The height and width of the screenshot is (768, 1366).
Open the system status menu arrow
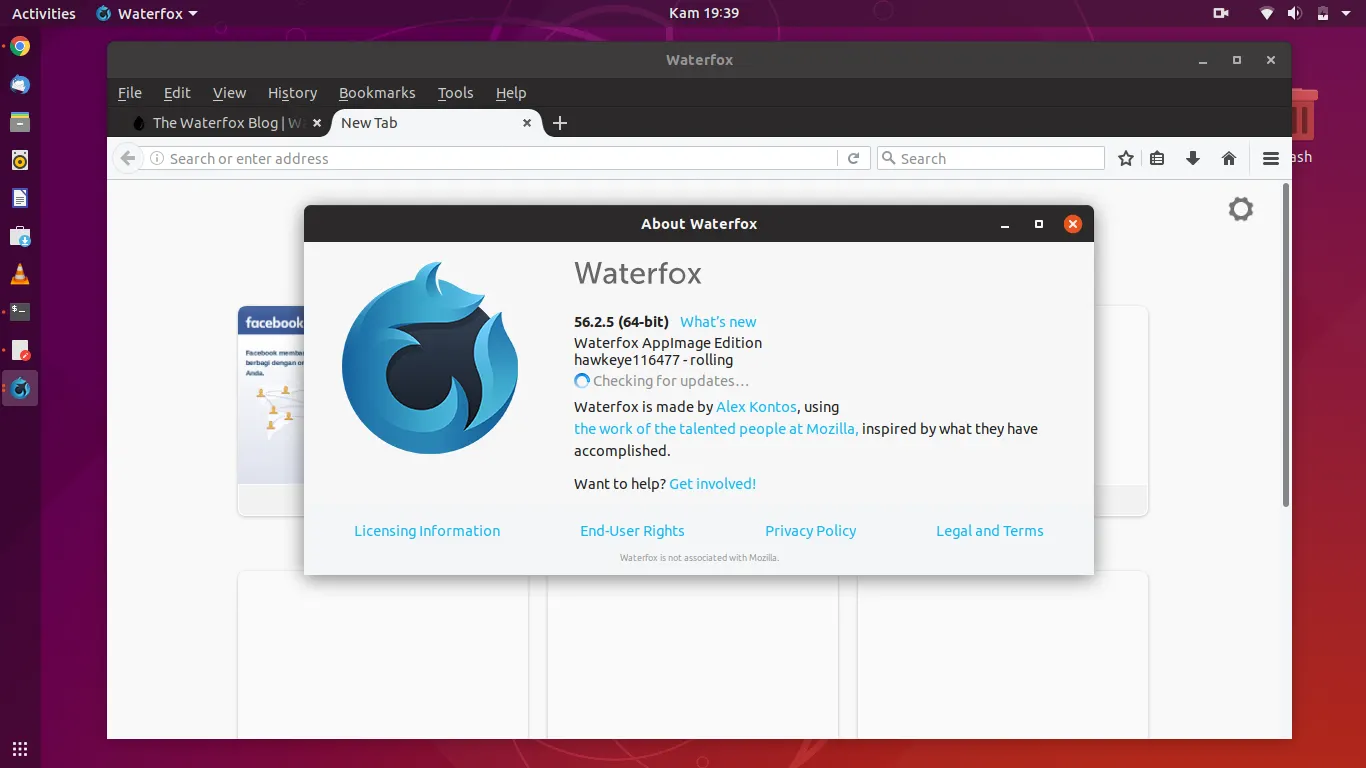point(1348,14)
